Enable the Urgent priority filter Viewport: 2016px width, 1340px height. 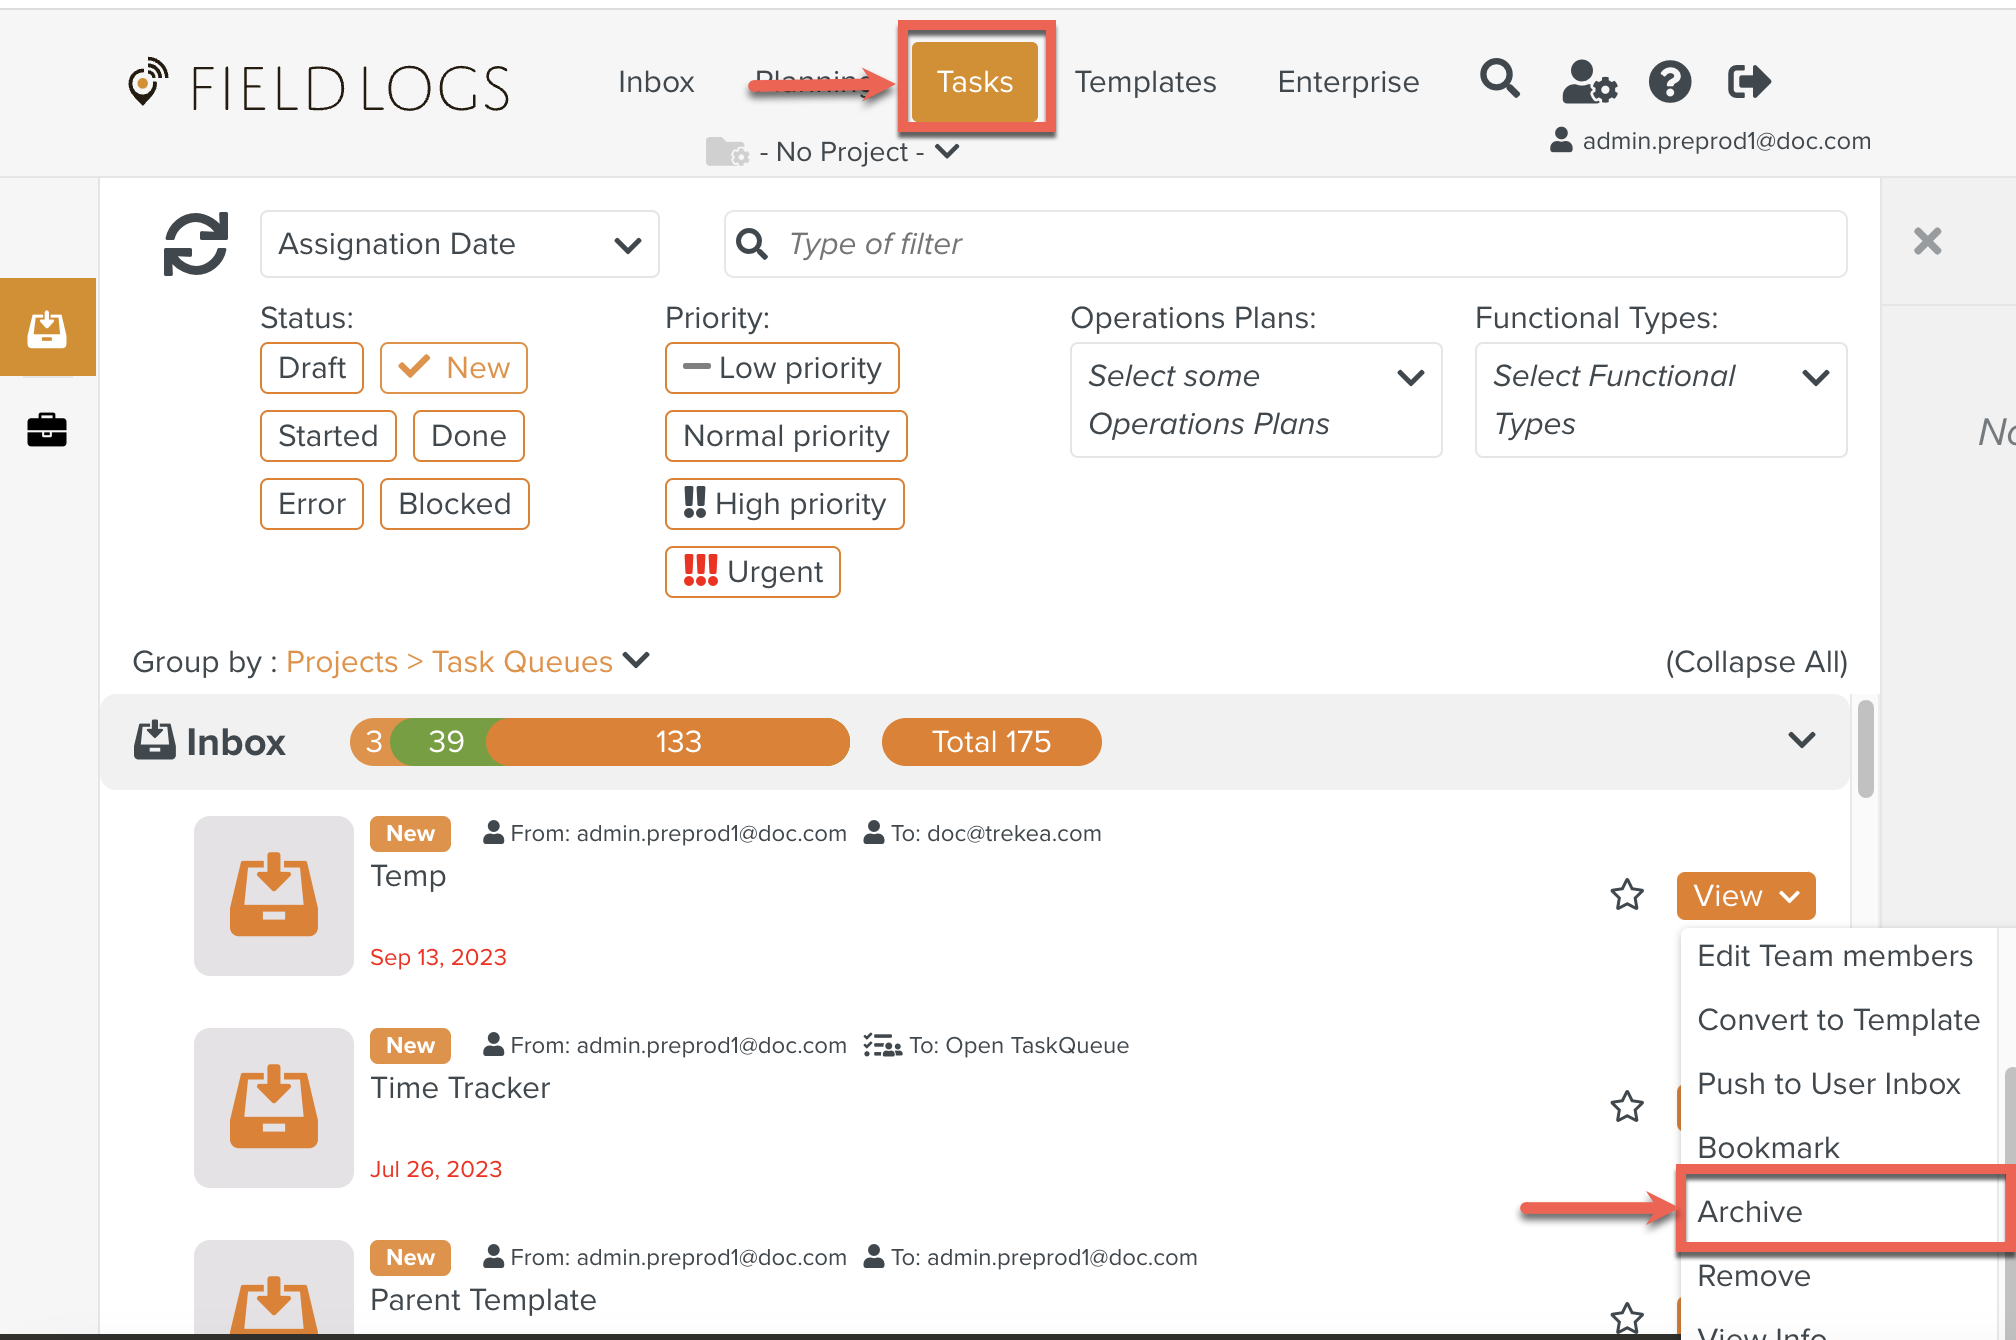(753, 572)
